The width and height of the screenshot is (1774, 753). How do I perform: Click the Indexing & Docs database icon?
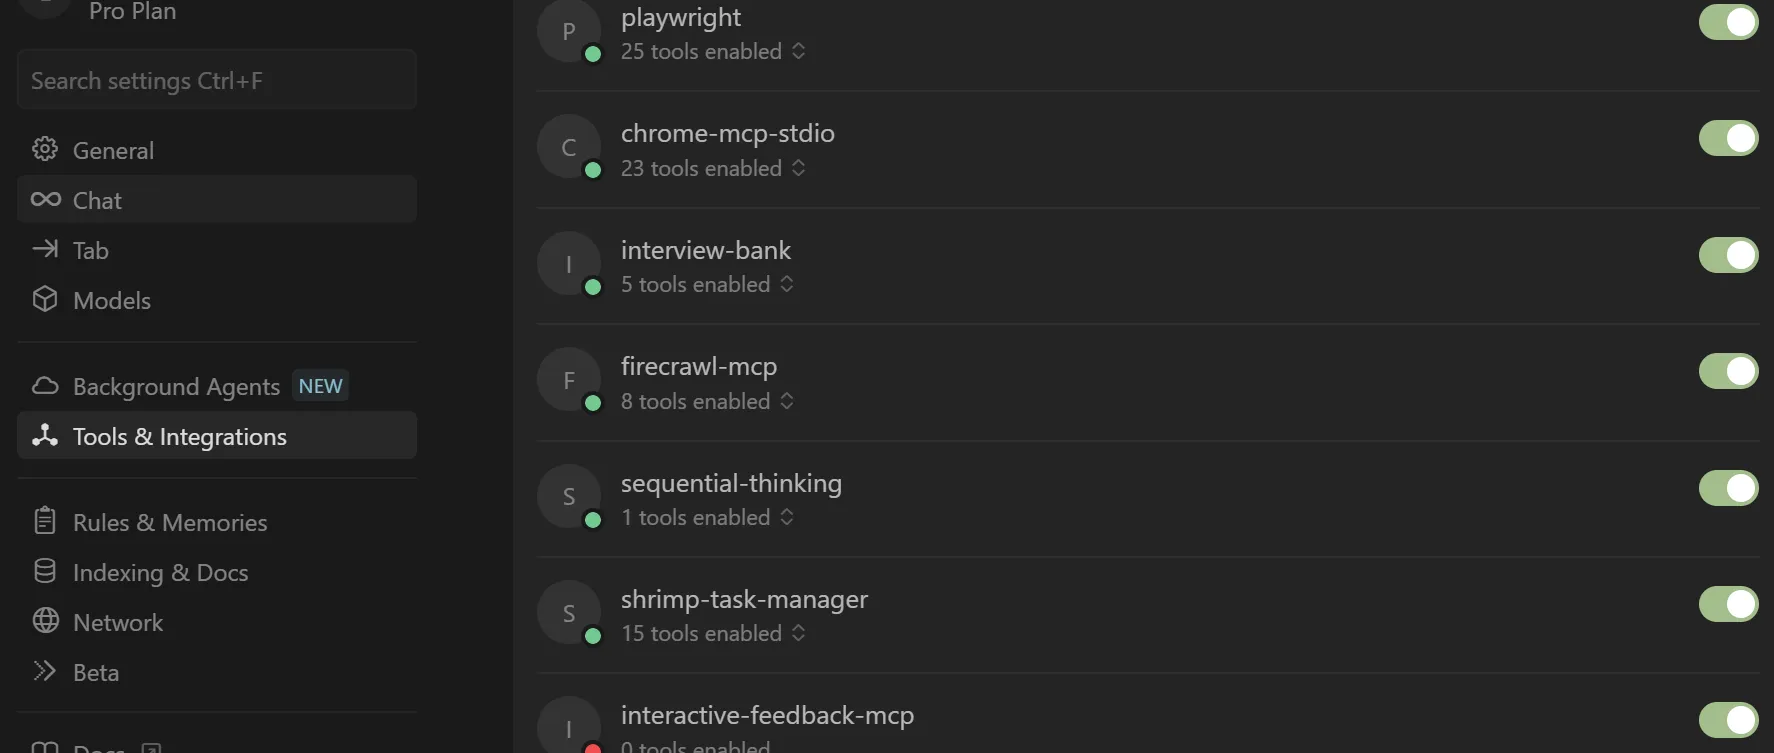click(45, 571)
